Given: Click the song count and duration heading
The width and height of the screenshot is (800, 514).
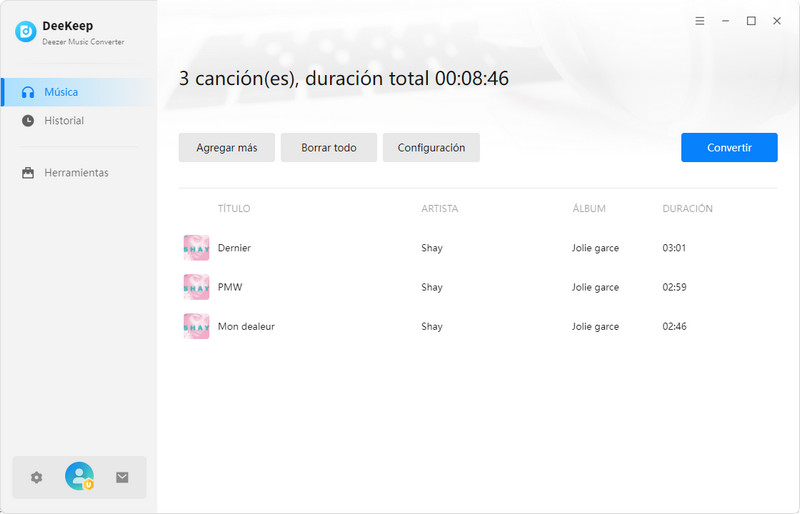Looking at the screenshot, I should coord(343,79).
